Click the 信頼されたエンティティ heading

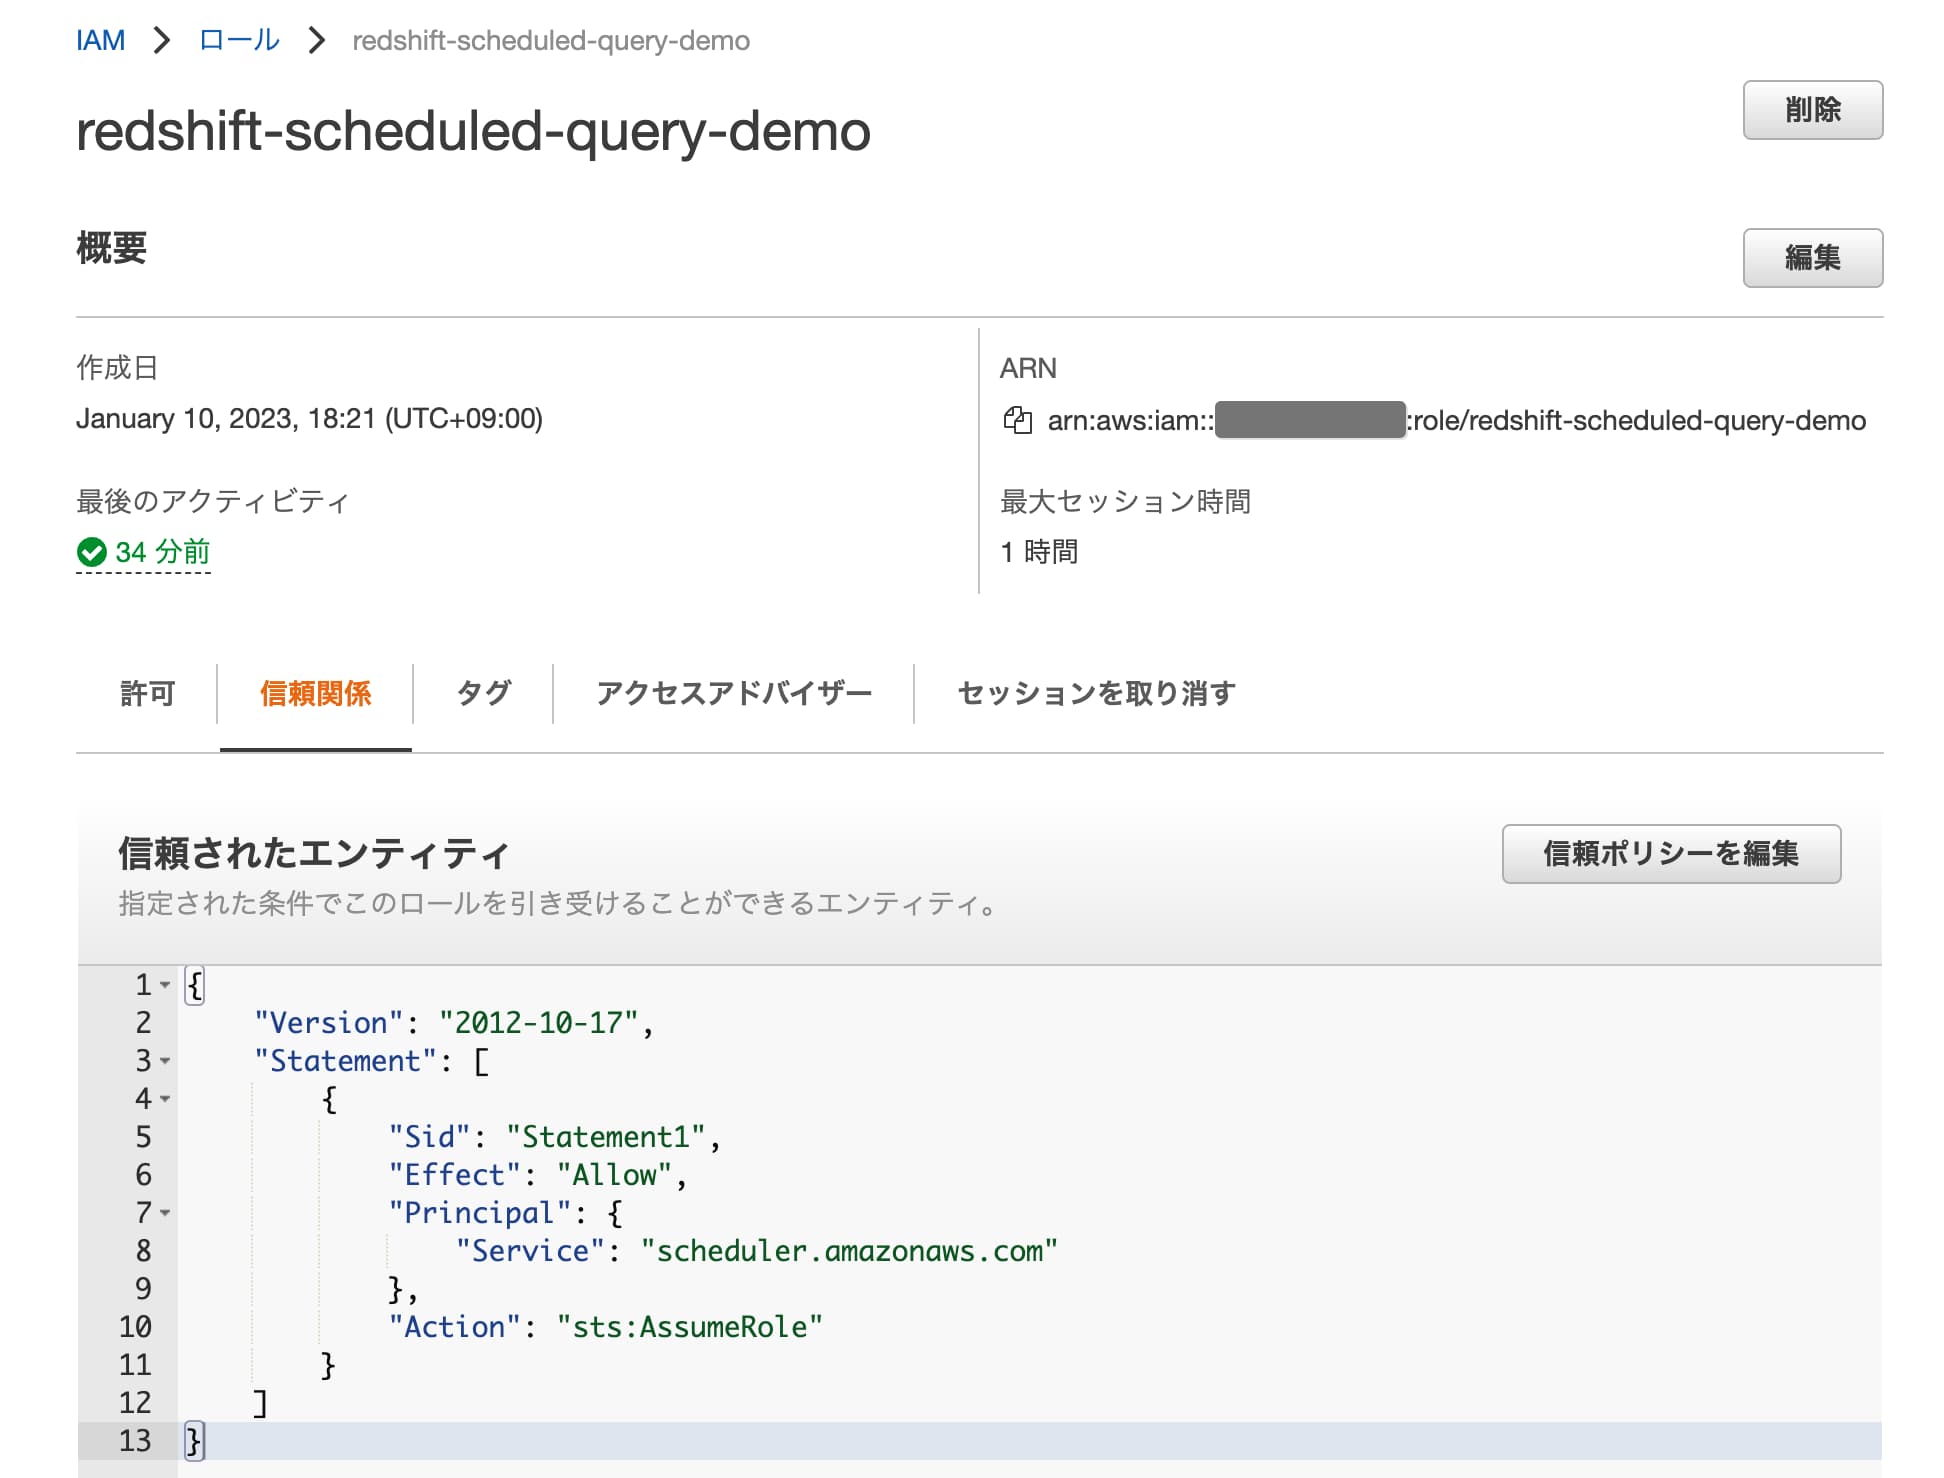[x=314, y=854]
